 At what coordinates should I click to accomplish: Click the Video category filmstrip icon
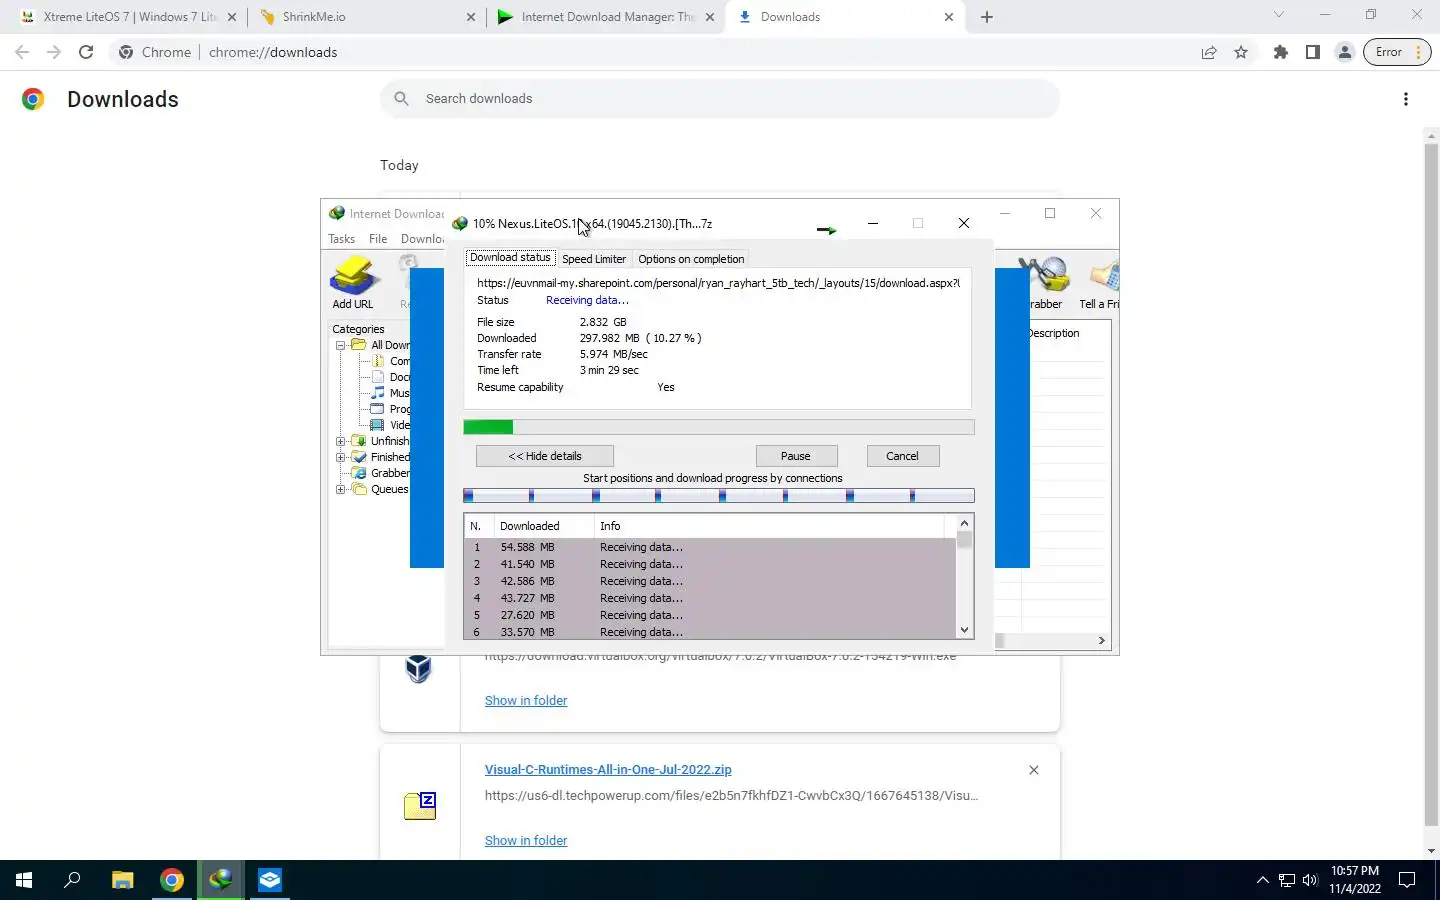coord(378,425)
